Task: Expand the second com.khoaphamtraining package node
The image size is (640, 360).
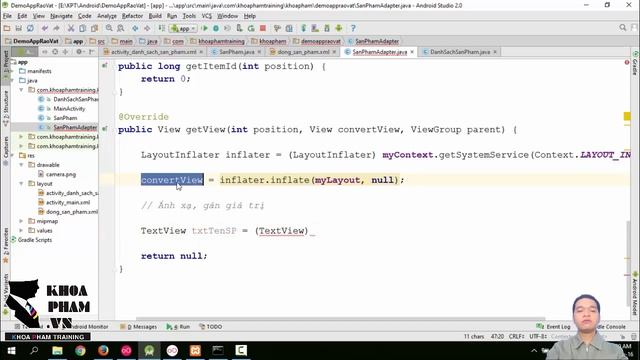Action: pos(21,137)
